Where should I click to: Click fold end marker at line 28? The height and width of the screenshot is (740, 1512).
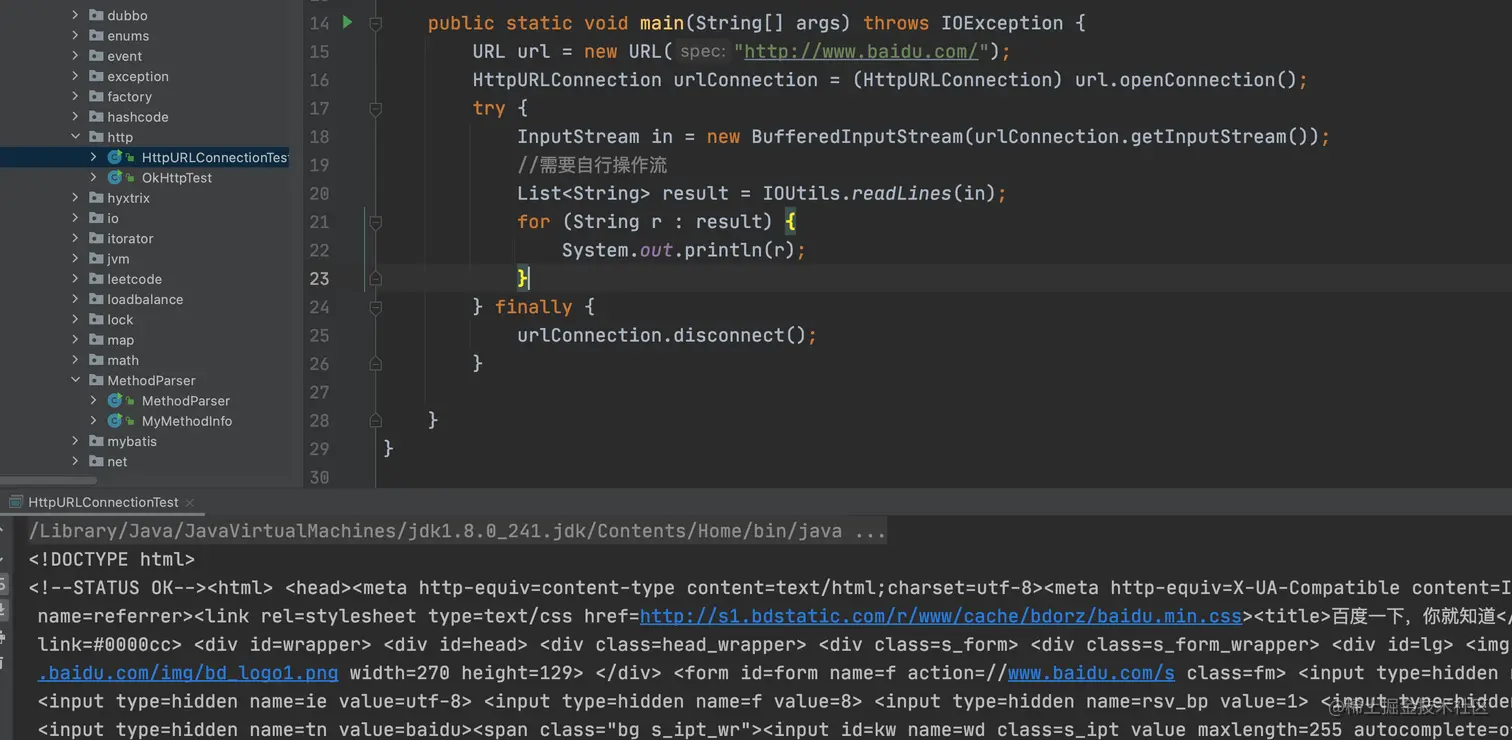pyautogui.click(x=376, y=420)
